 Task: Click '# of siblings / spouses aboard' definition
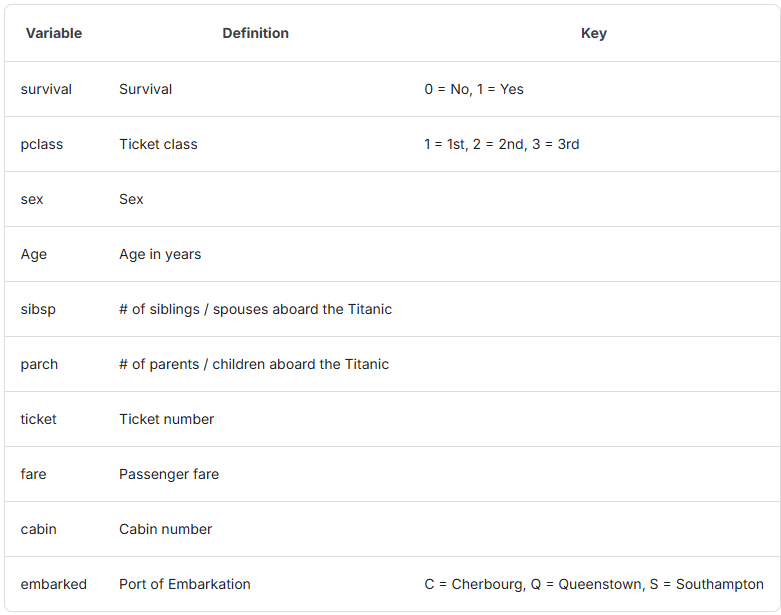tap(256, 309)
